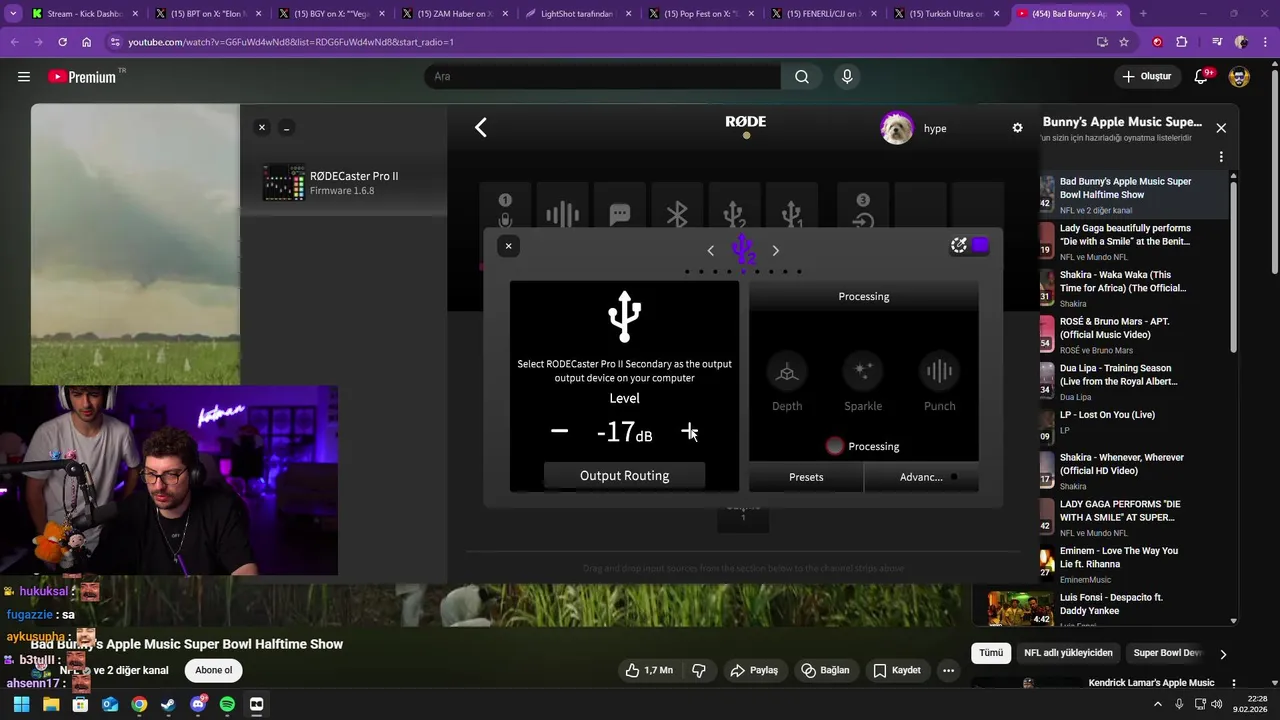Open Output Routing

point(624,475)
